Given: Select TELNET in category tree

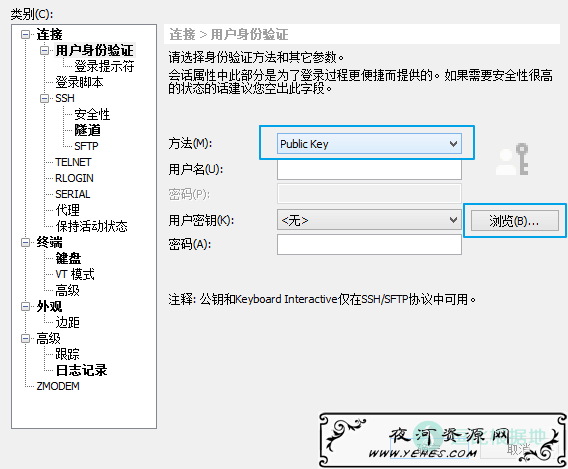Looking at the screenshot, I should (x=73, y=162).
